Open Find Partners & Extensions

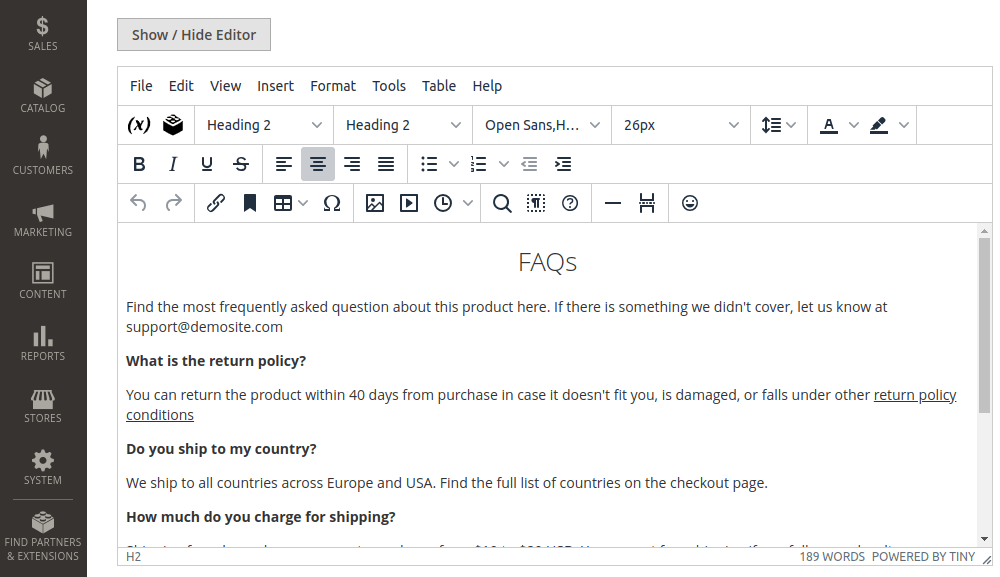43,536
